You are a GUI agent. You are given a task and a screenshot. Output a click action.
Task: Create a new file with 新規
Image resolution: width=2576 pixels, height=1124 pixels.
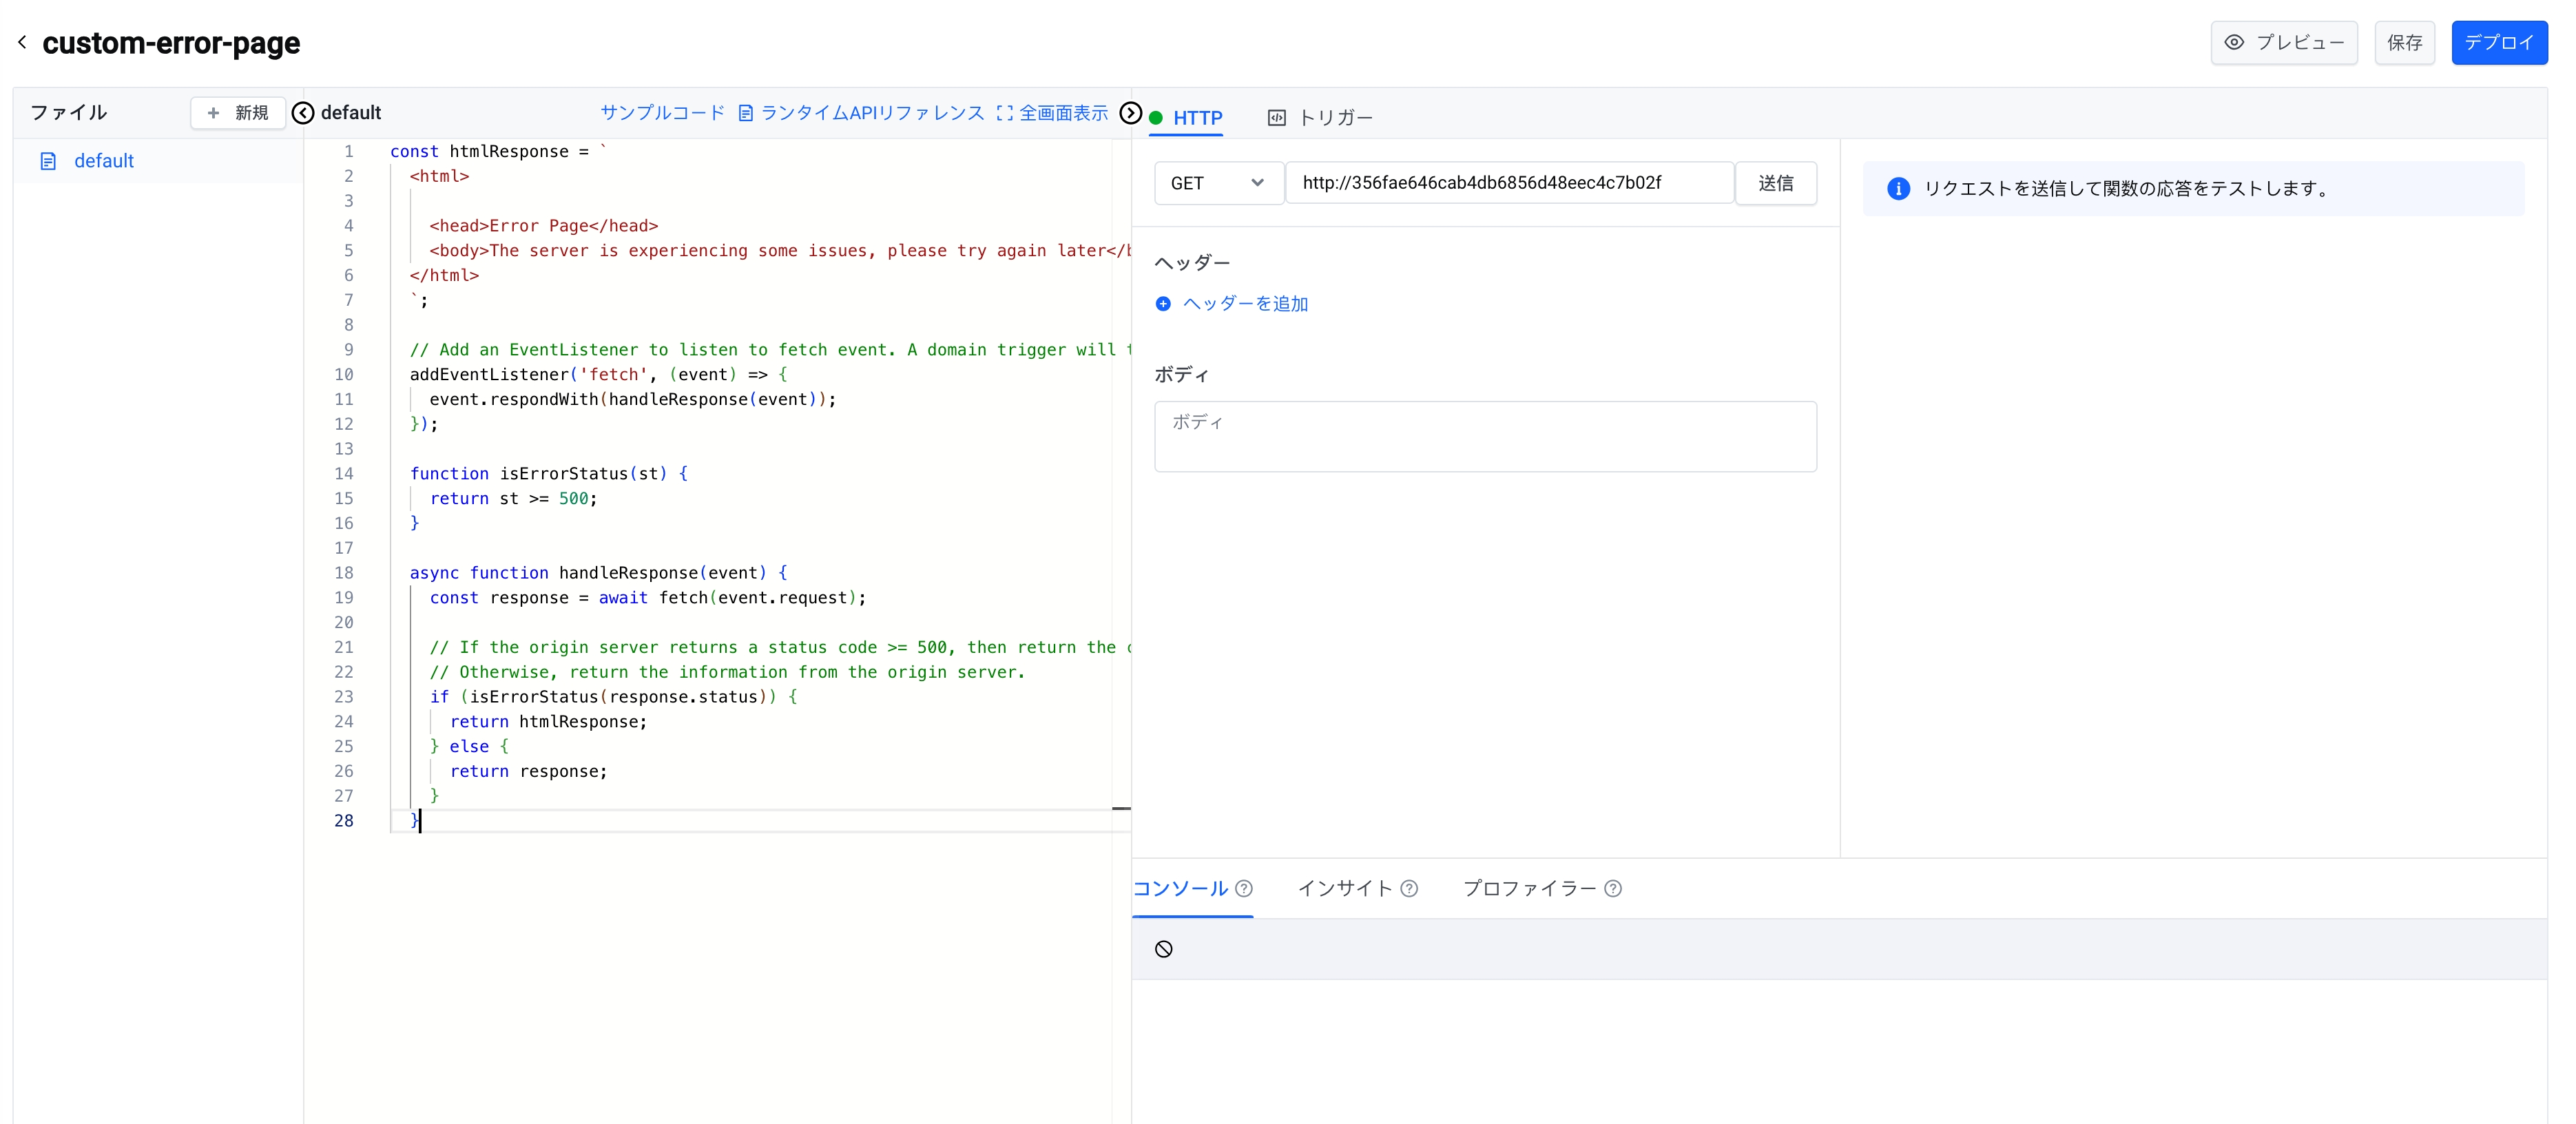[x=238, y=113]
